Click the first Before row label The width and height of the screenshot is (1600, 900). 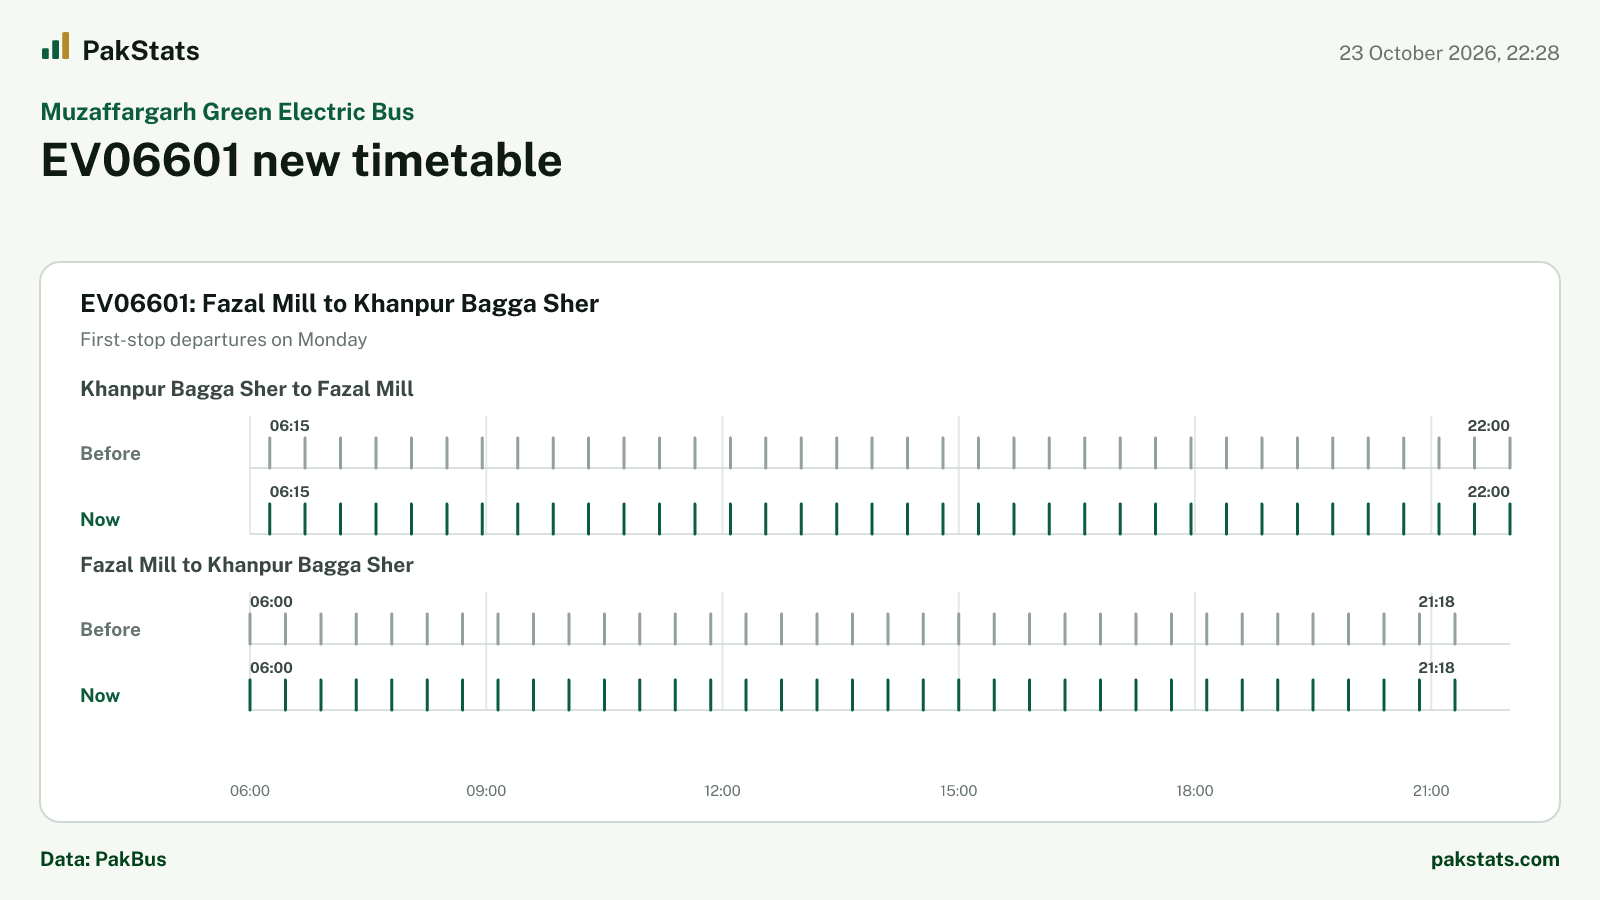110,454
